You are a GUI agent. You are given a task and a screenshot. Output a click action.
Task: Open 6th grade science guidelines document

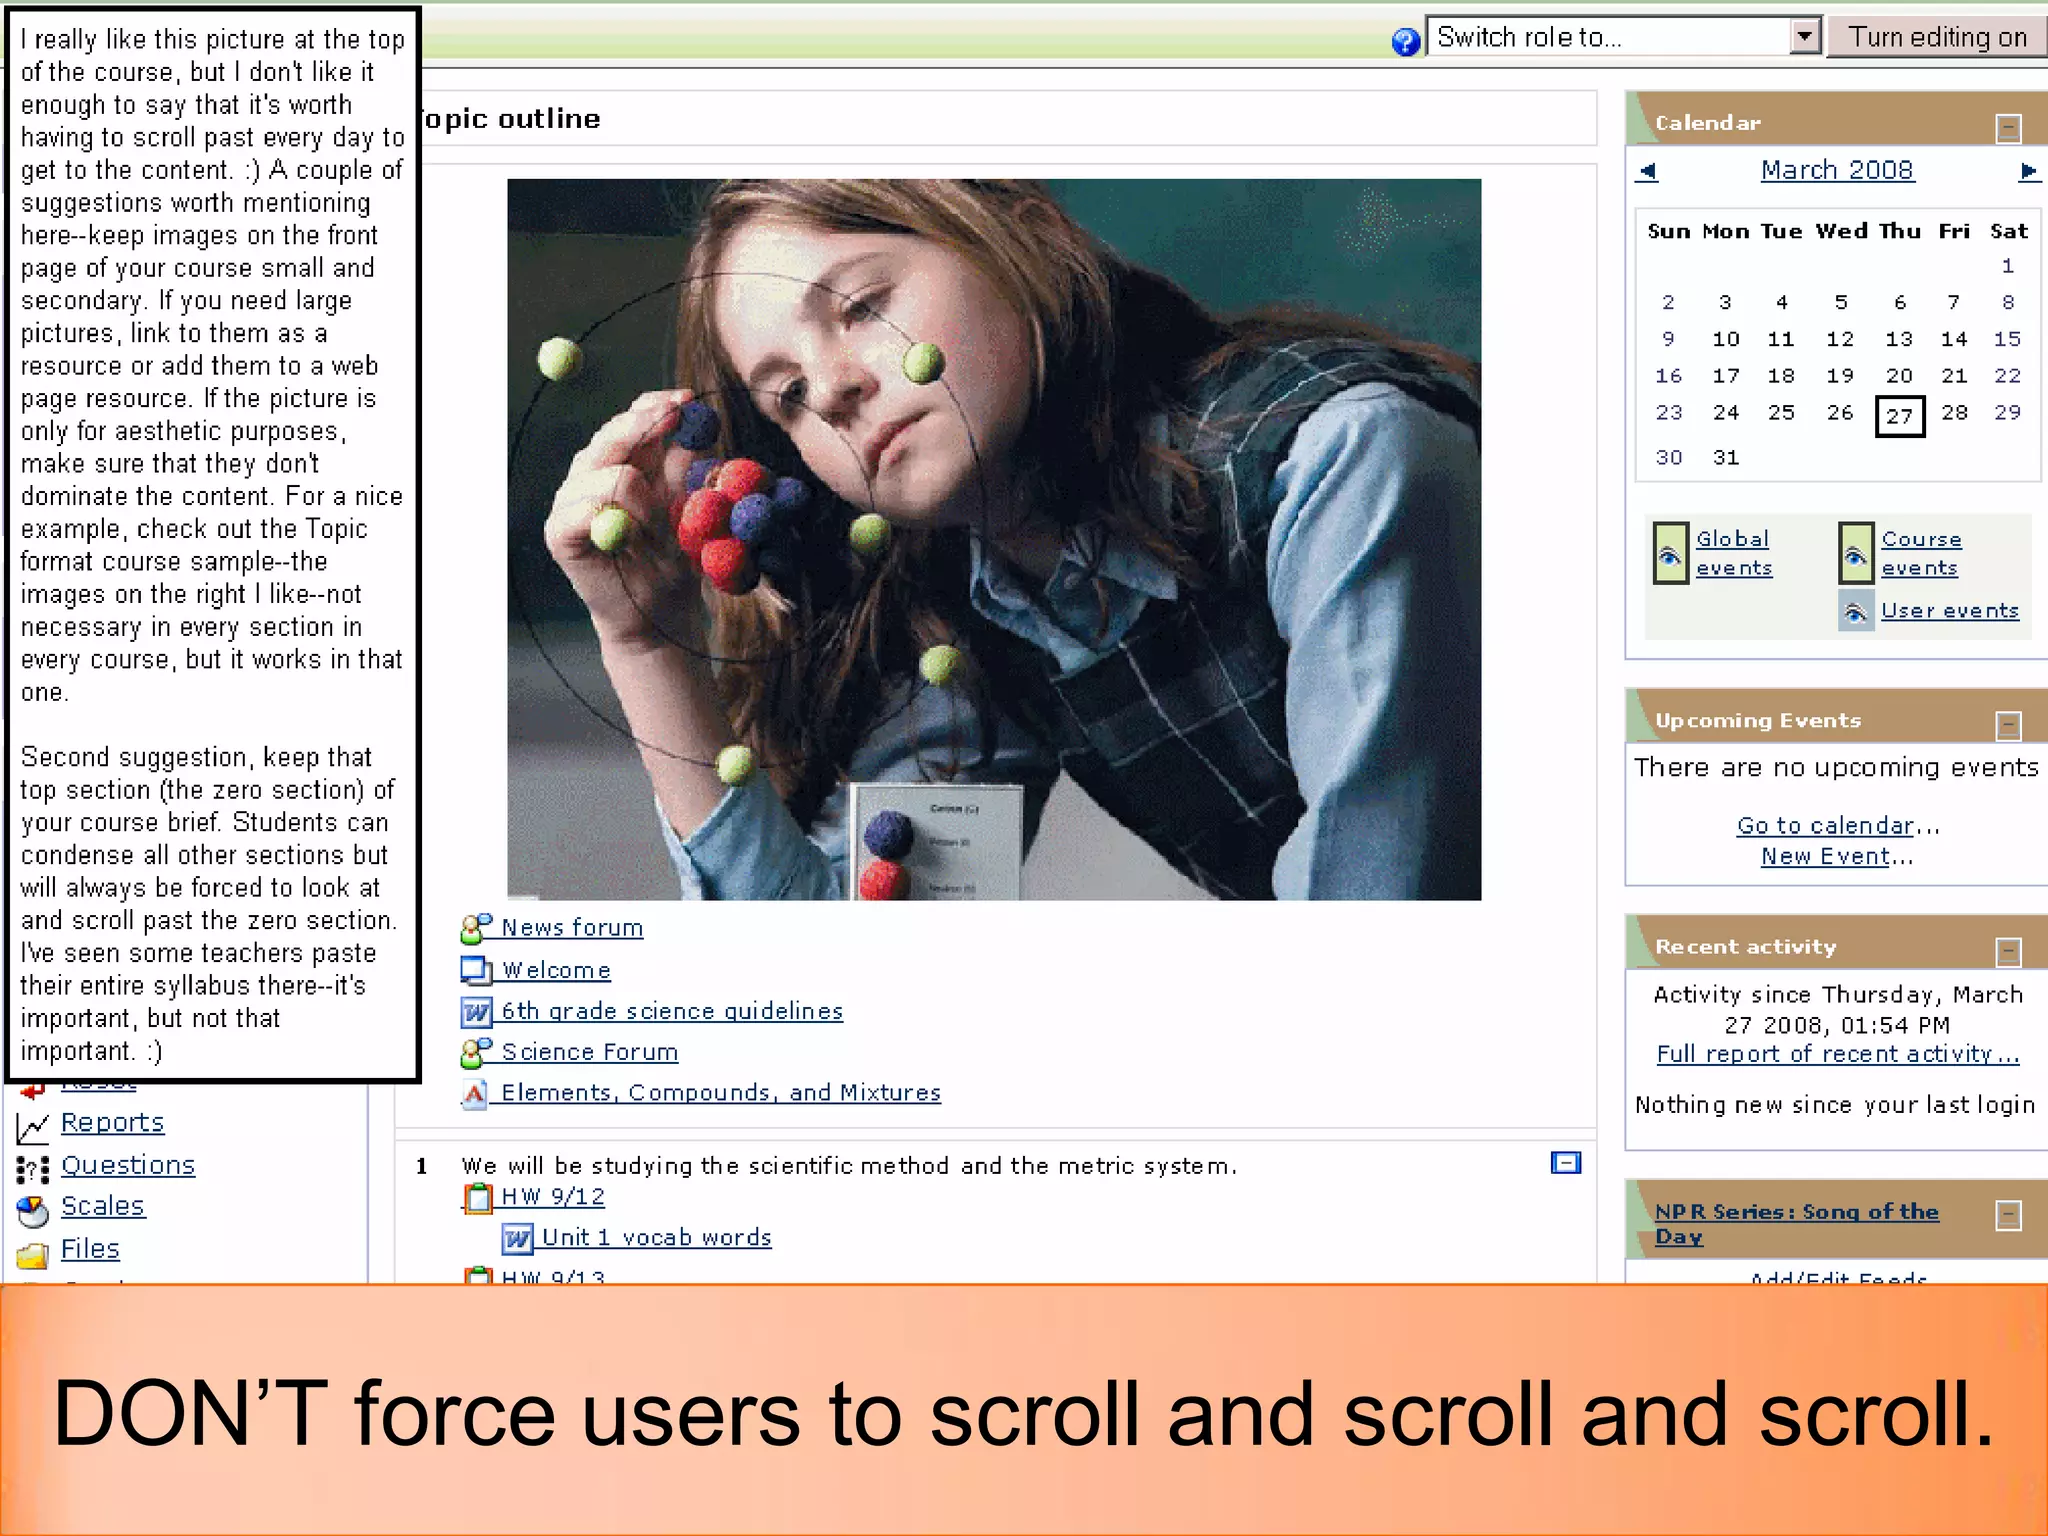pos(672,1011)
